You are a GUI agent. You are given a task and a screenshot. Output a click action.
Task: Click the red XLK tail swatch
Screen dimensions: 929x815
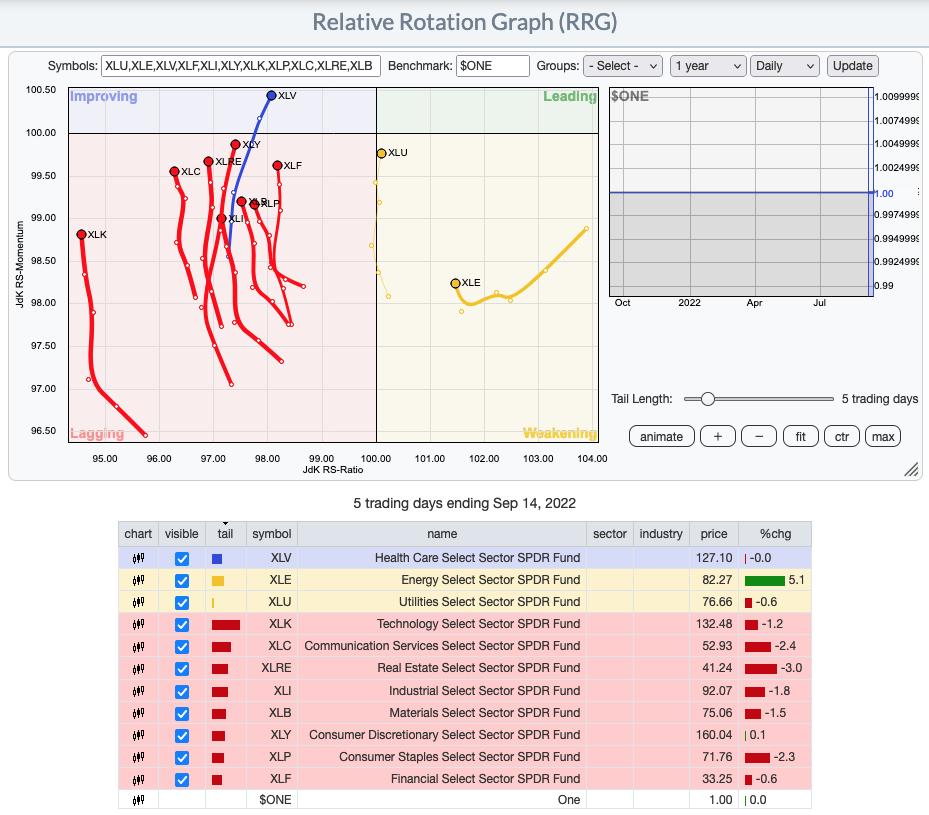(x=226, y=625)
